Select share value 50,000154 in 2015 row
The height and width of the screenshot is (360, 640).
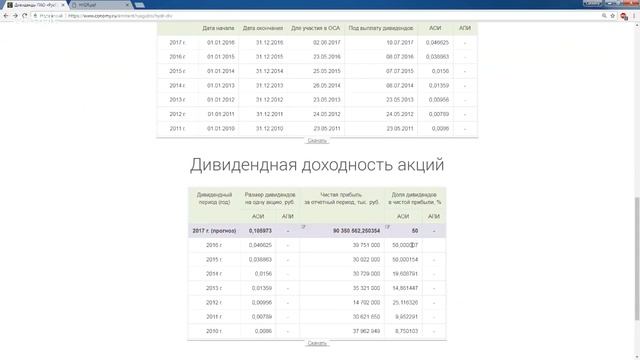(405, 260)
